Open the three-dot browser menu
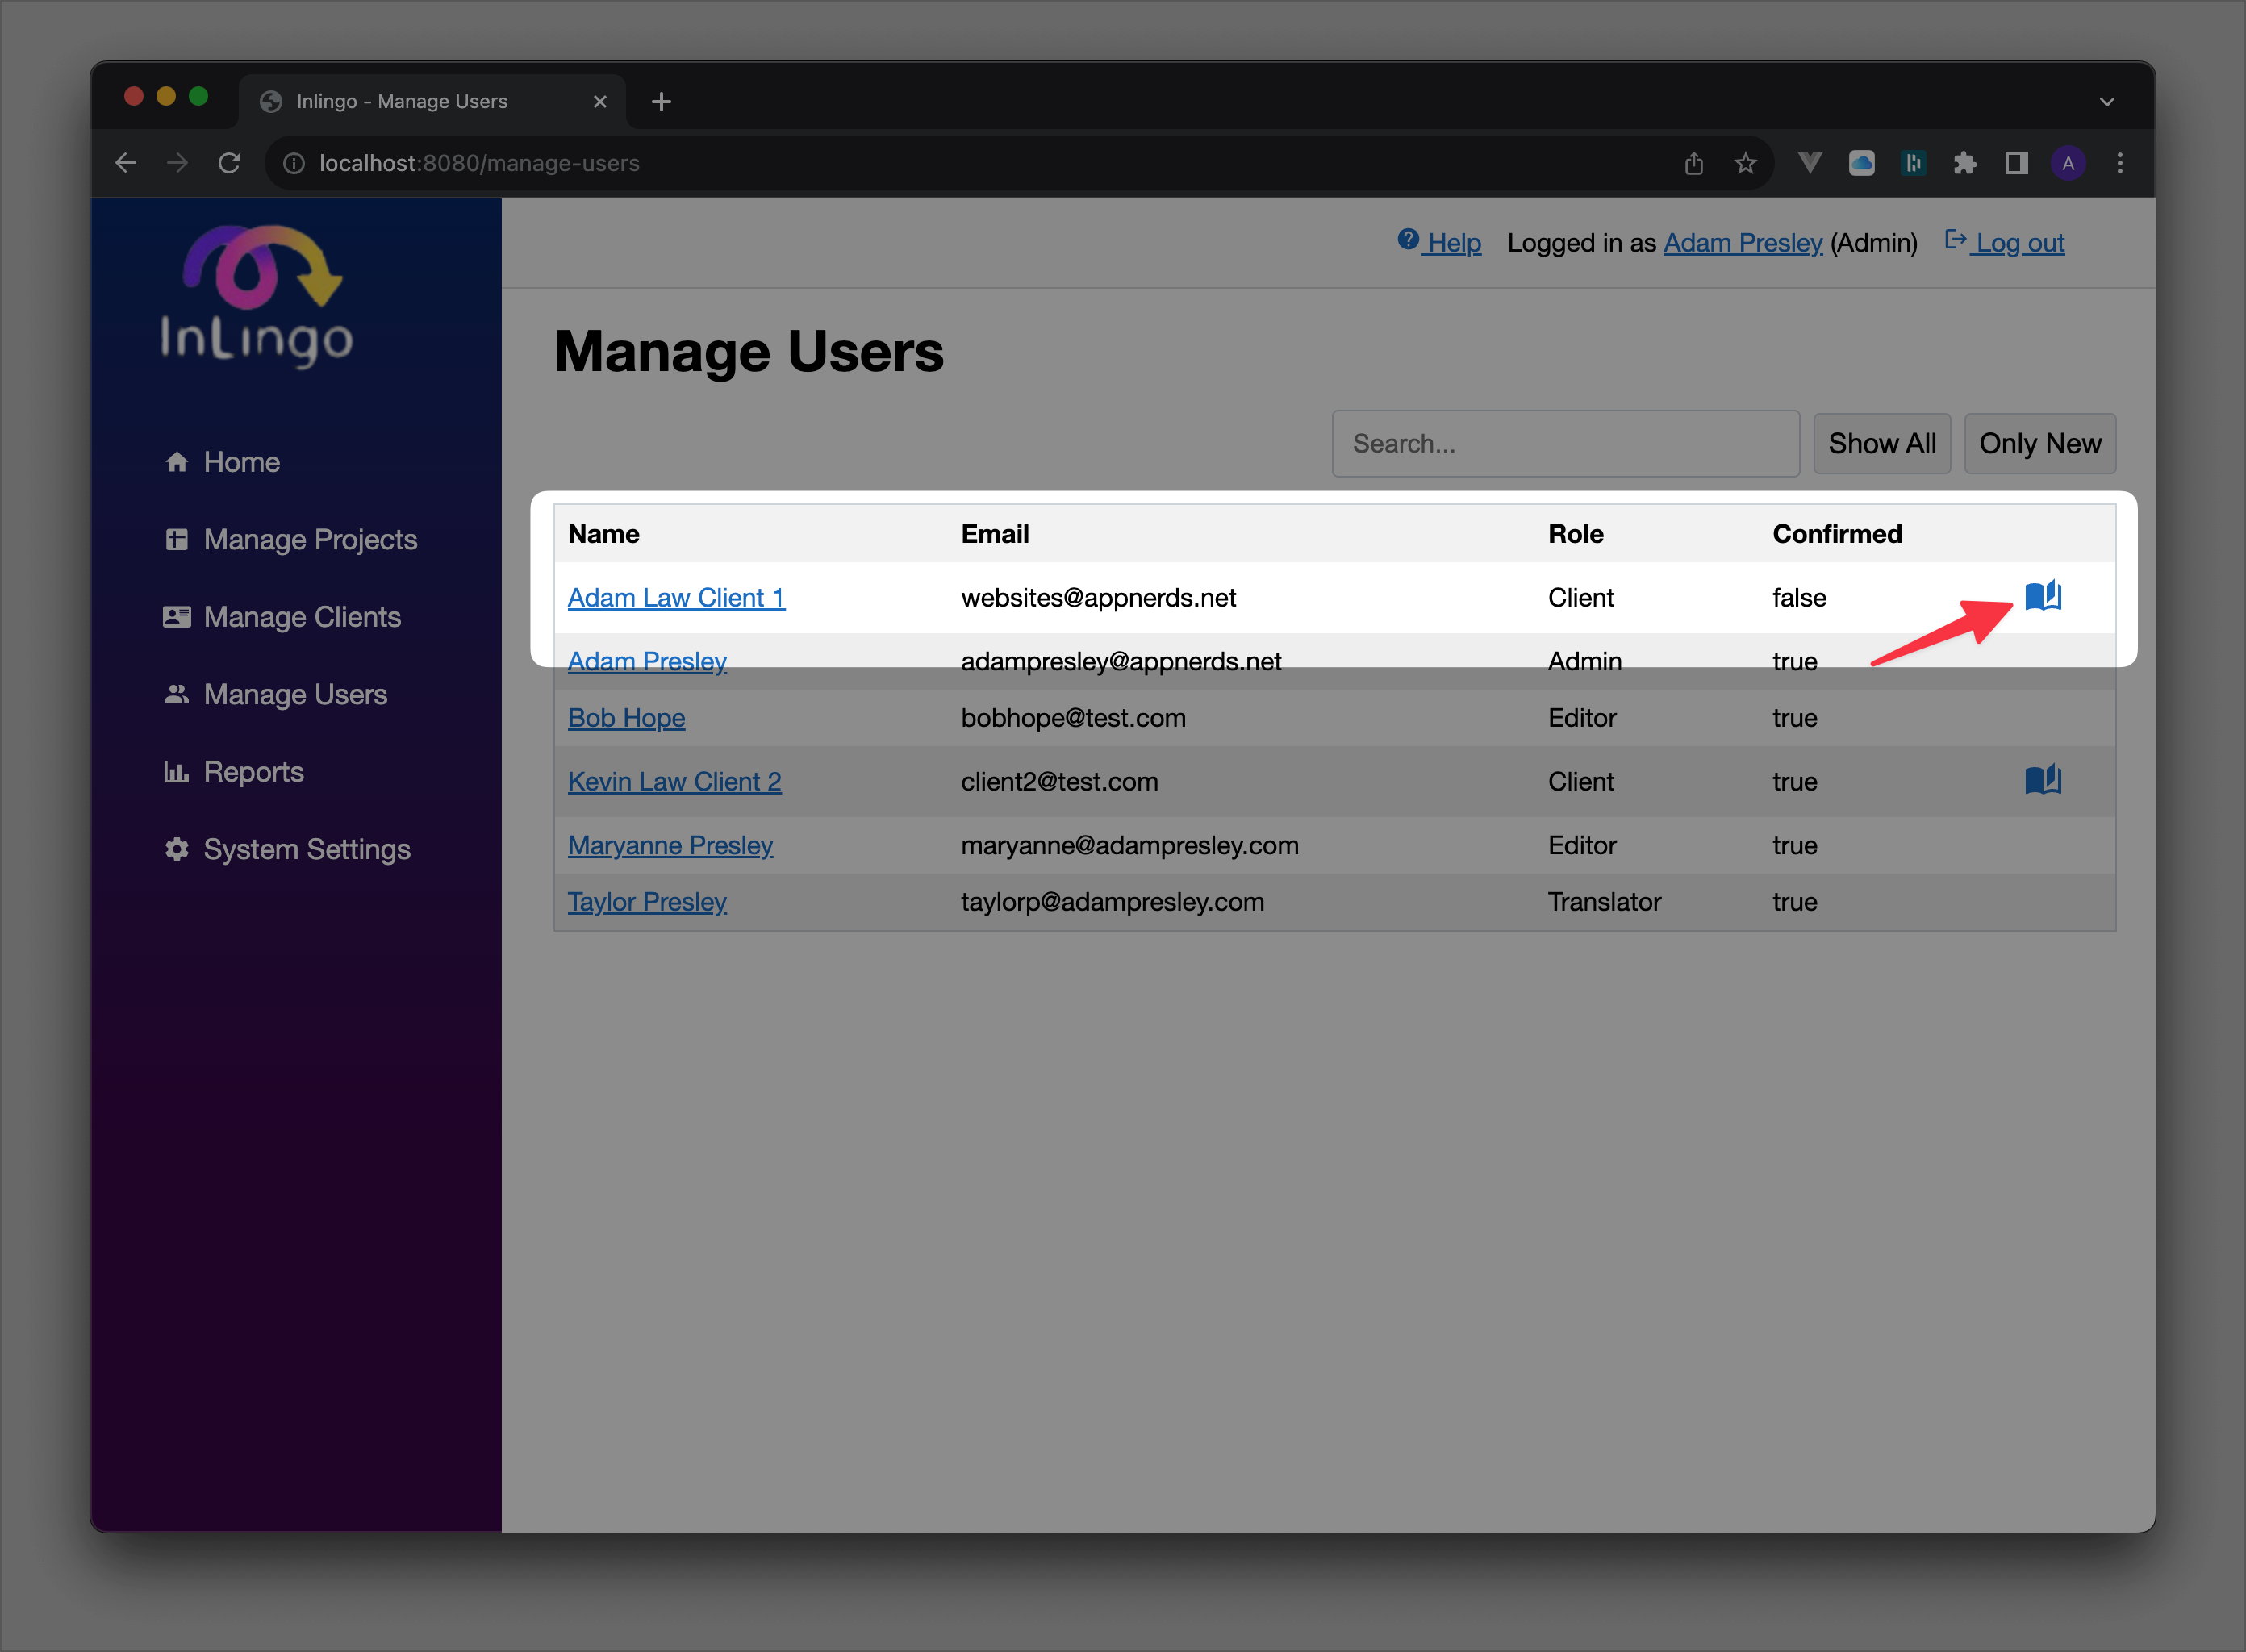 tap(2119, 162)
